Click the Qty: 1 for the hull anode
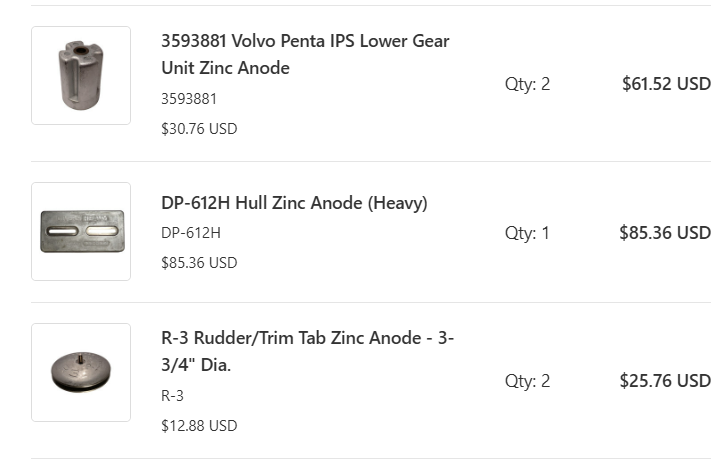The height and width of the screenshot is (467, 726). click(x=527, y=233)
